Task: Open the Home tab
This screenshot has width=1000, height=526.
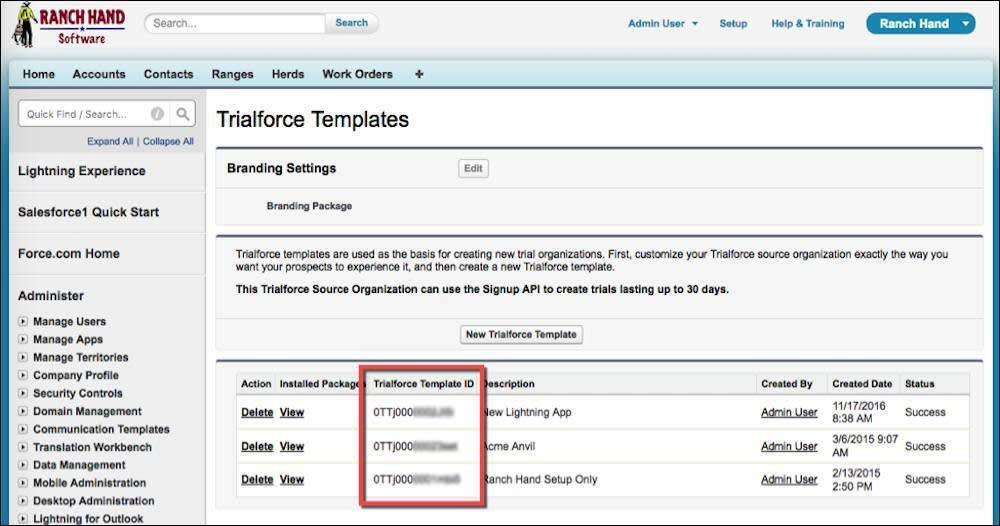Action: pyautogui.click(x=38, y=74)
